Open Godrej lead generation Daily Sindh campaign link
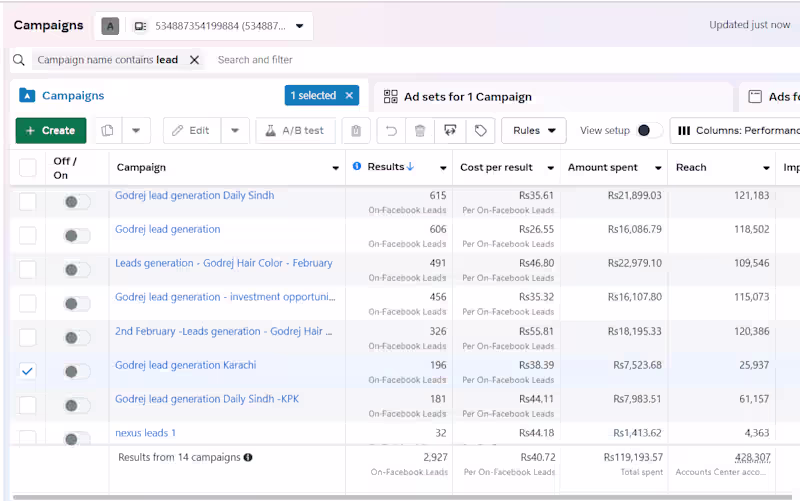 (194, 196)
